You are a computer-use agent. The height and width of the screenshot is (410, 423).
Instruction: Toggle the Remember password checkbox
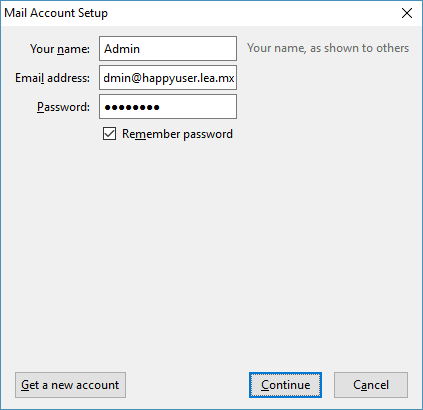(109, 134)
